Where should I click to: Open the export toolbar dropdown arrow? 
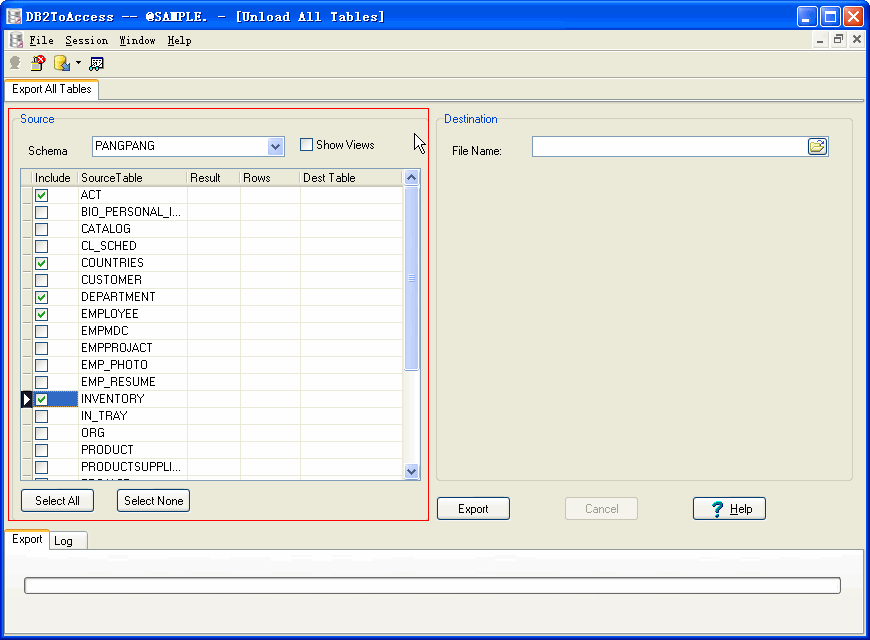(78, 63)
